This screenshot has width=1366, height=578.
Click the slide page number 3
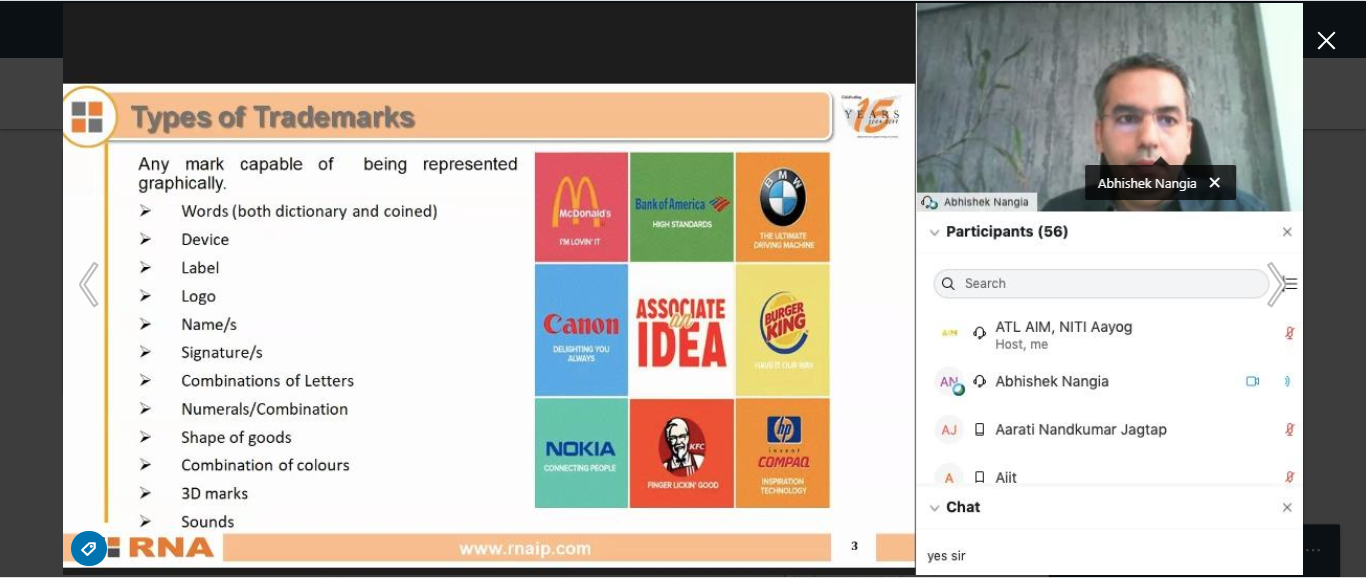[854, 546]
